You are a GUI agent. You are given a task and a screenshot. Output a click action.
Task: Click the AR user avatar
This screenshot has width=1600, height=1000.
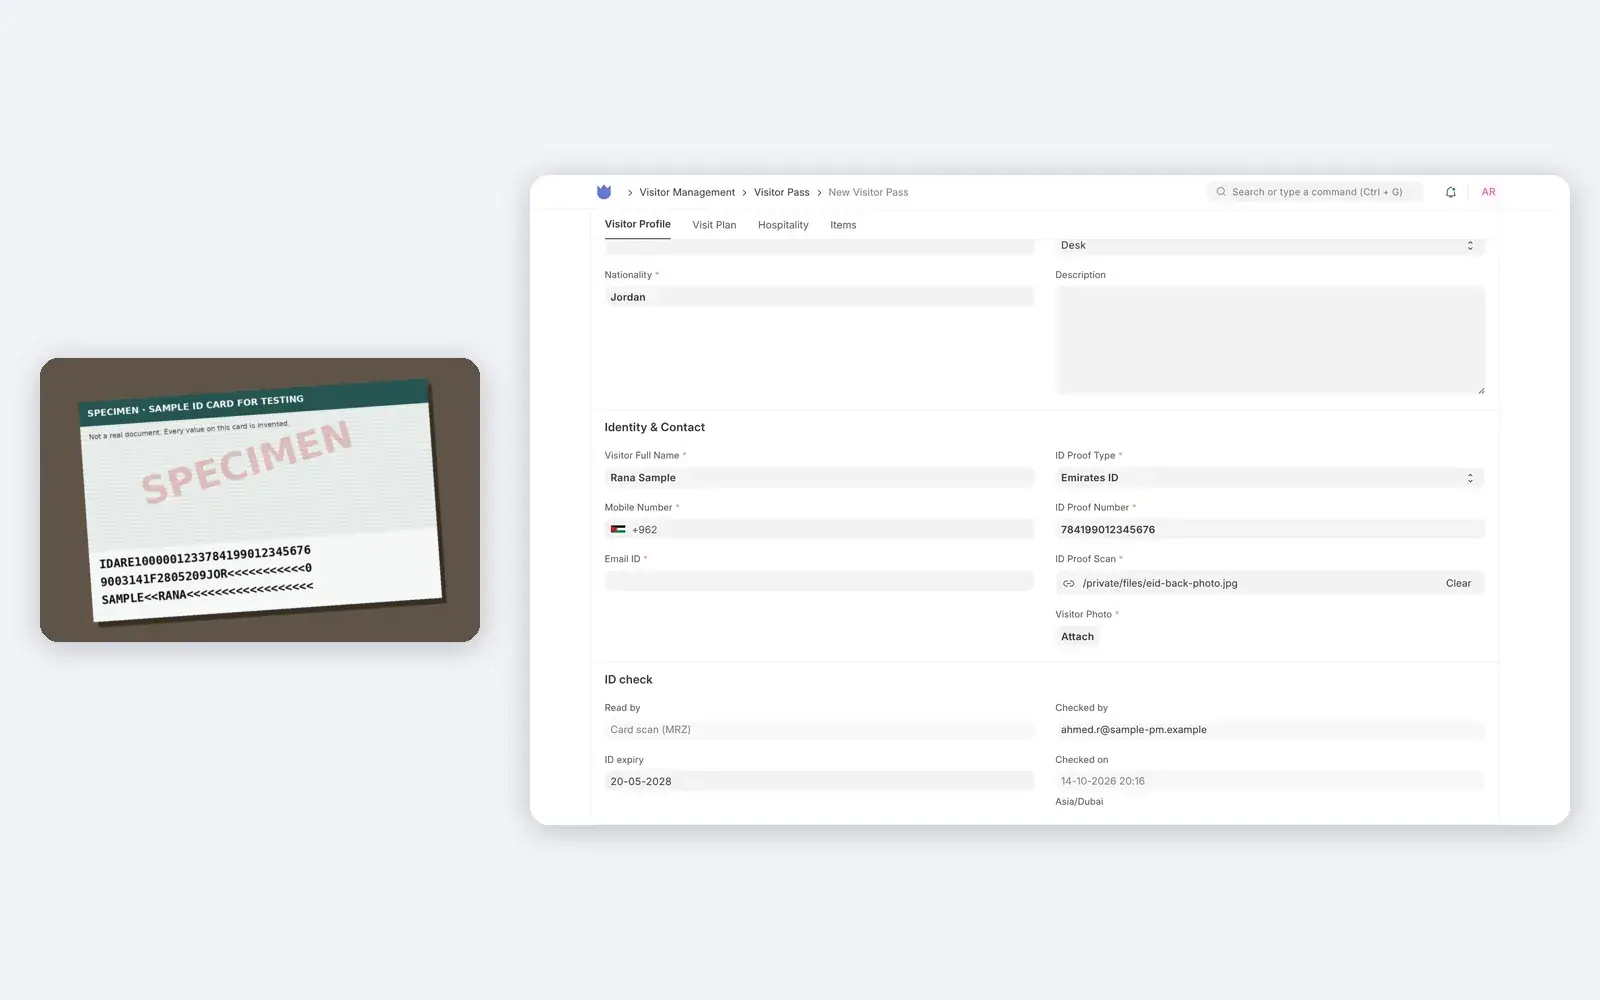tap(1488, 192)
